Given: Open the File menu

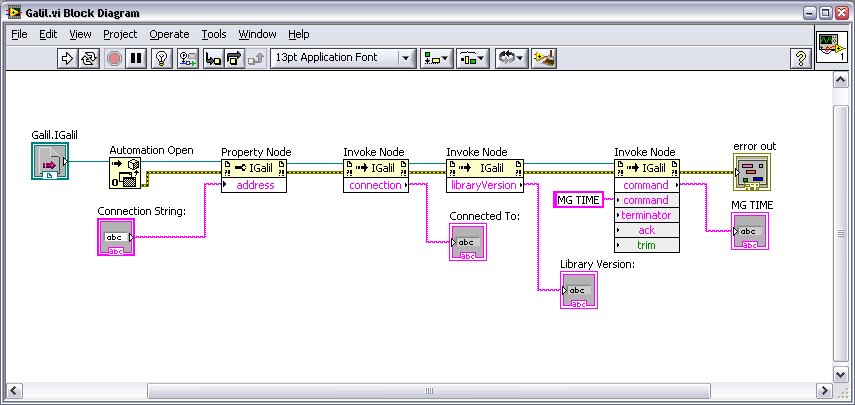Looking at the screenshot, I should pos(19,34).
